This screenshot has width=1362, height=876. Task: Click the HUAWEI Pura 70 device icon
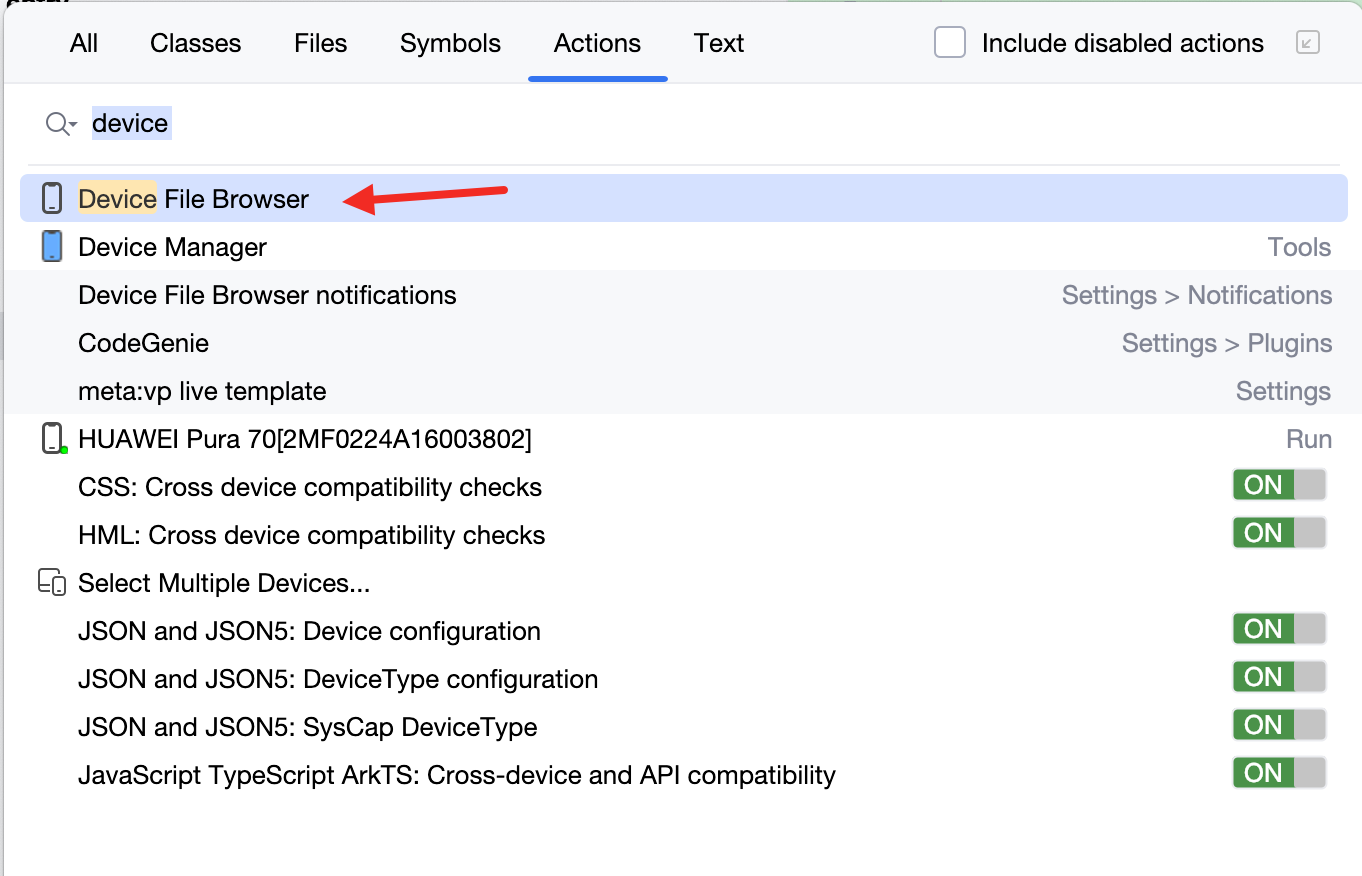pos(52,439)
